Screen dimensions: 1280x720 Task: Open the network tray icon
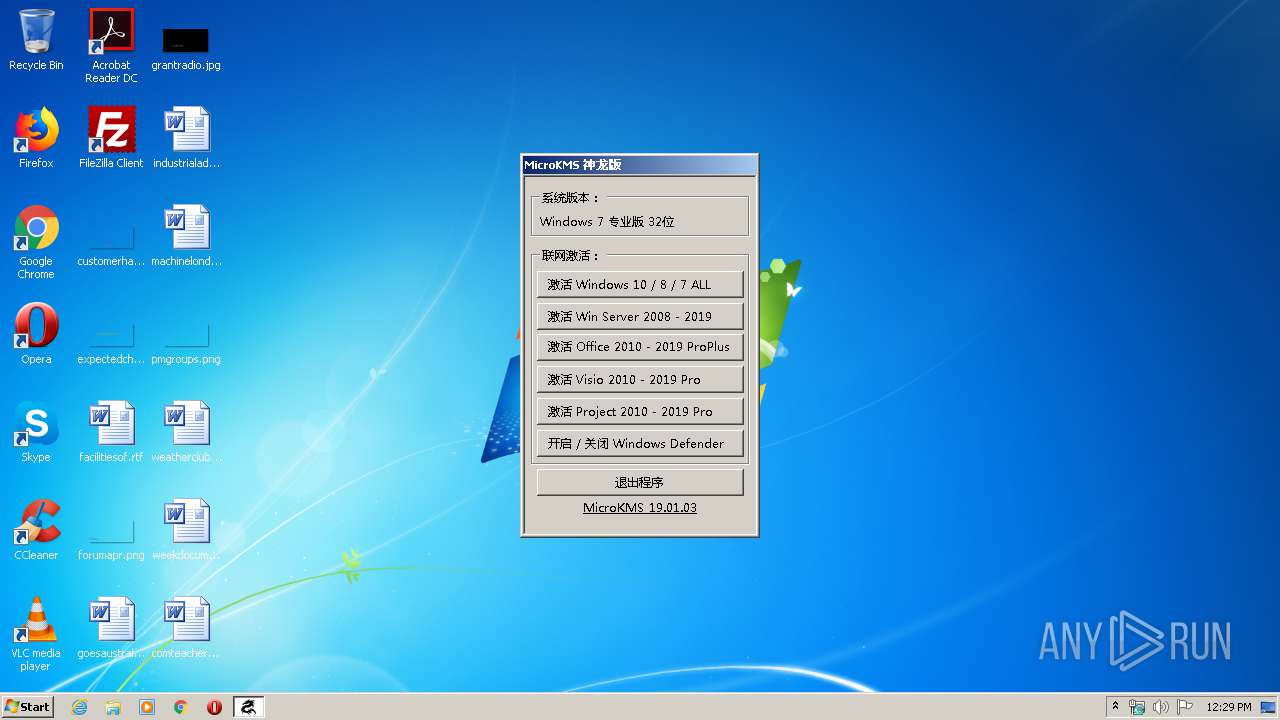click(x=1137, y=707)
